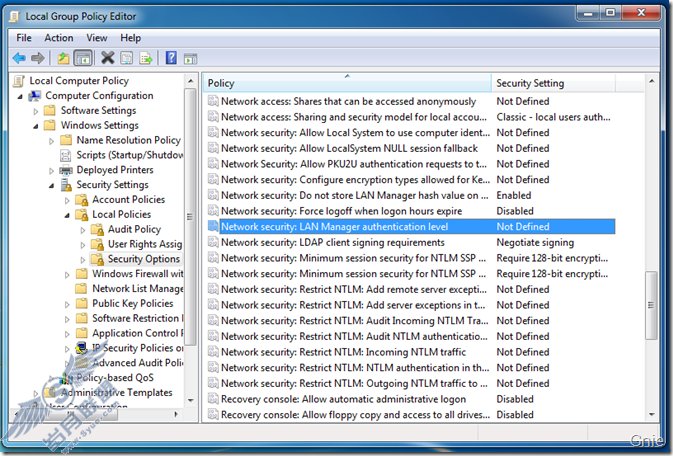Click the LAN Manager authentication level policy icon
The width and height of the screenshot is (673, 456).
point(213,226)
